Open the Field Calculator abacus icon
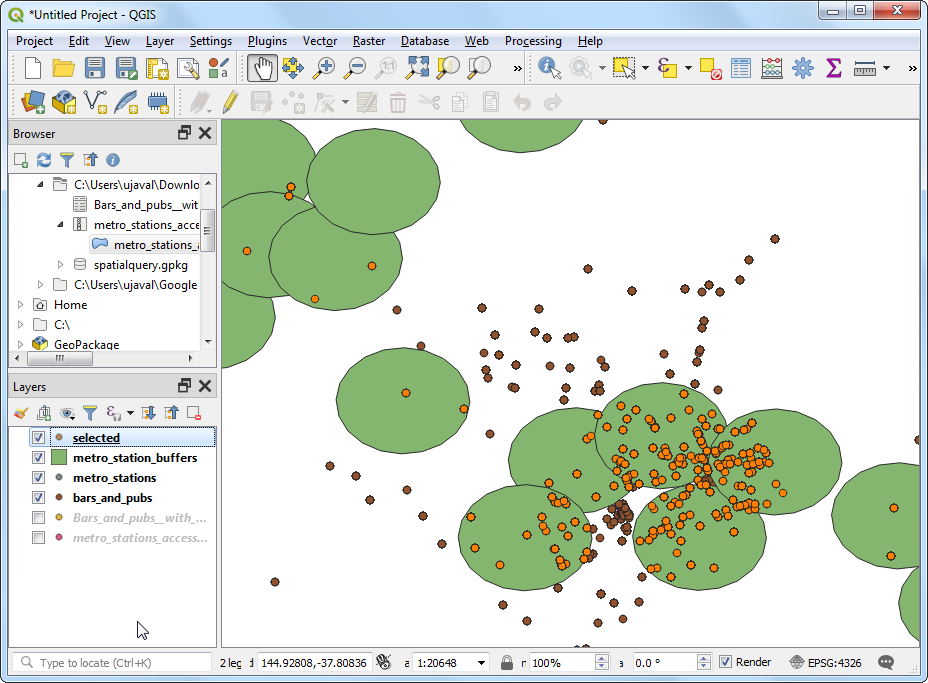Viewport: 928px width, 683px height. pyautogui.click(x=771, y=68)
